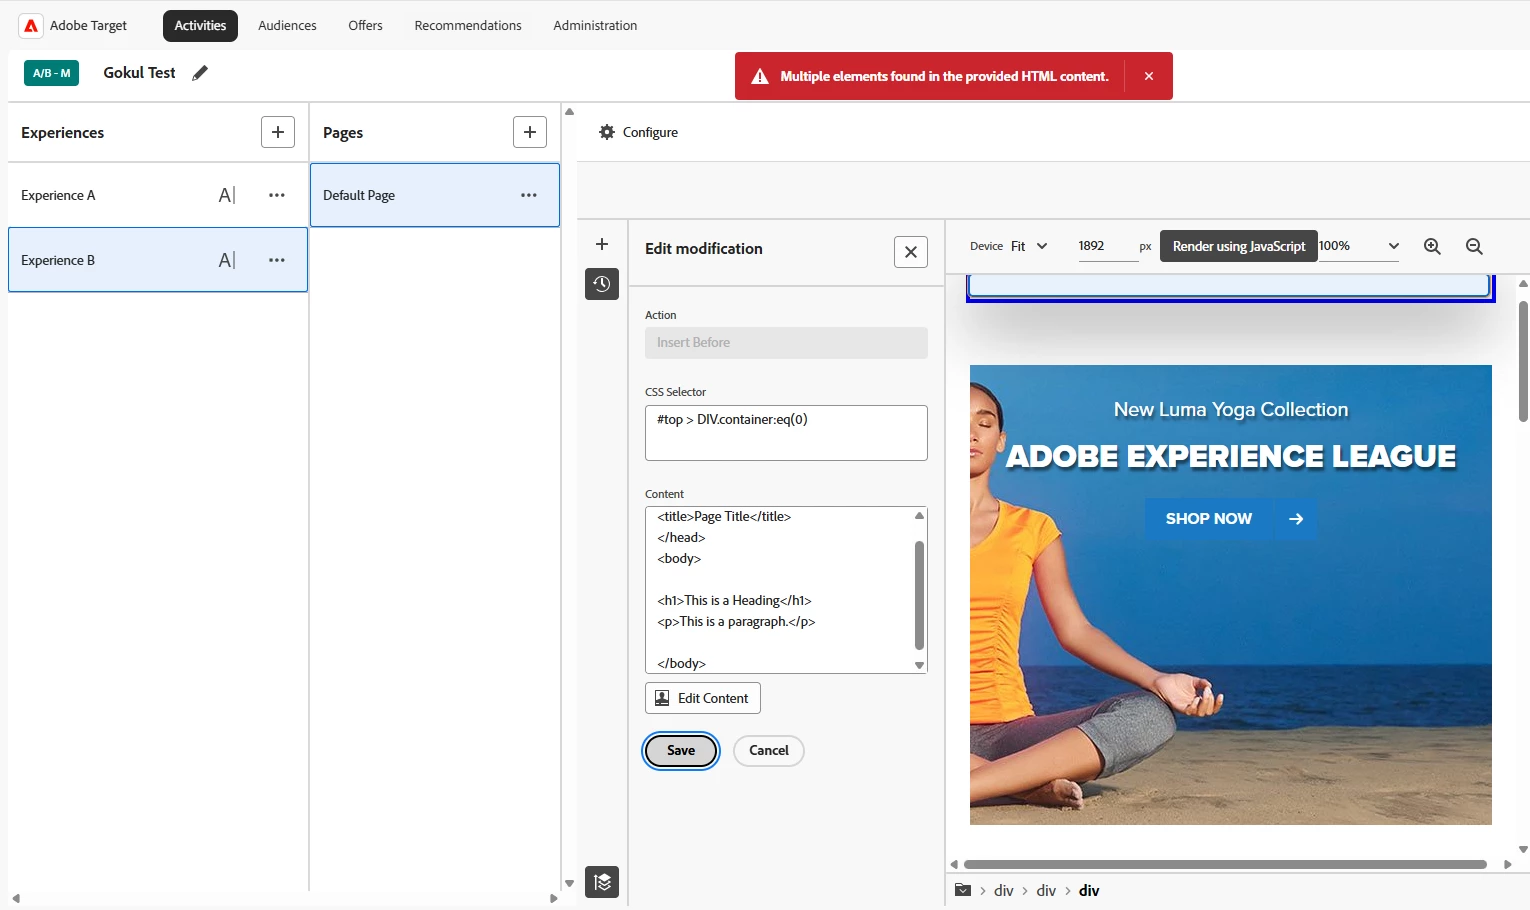Open Experience B rename text icon
The width and height of the screenshot is (1530, 910).
click(227, 260)
